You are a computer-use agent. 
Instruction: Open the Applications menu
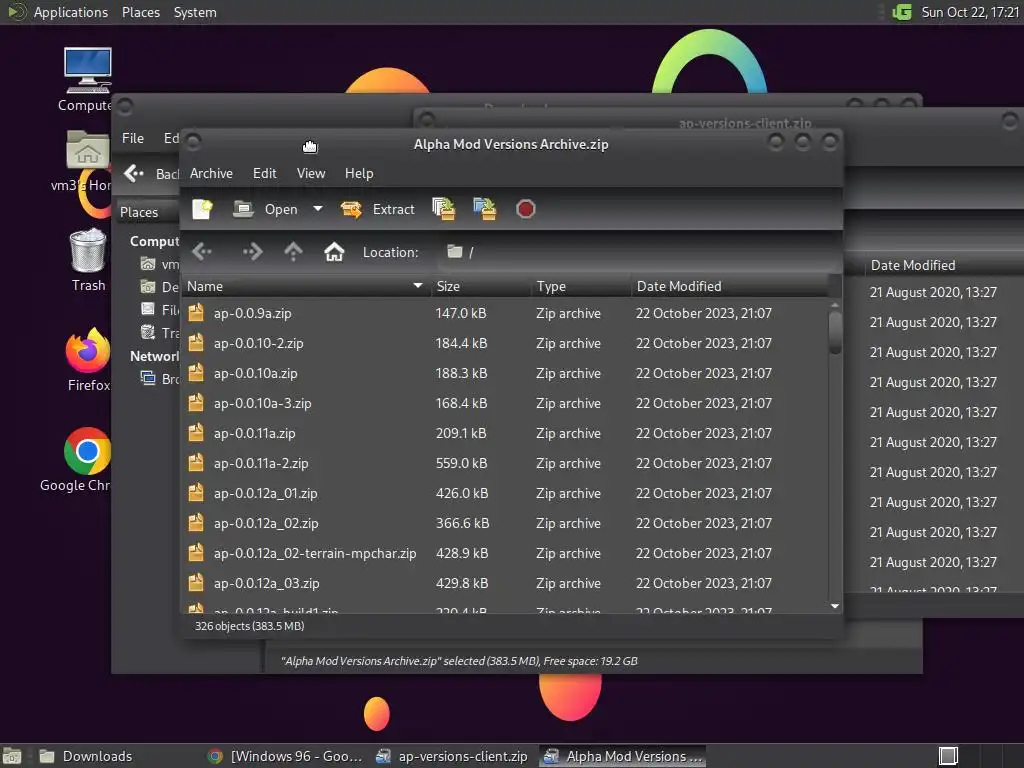(x=57, y=12)
